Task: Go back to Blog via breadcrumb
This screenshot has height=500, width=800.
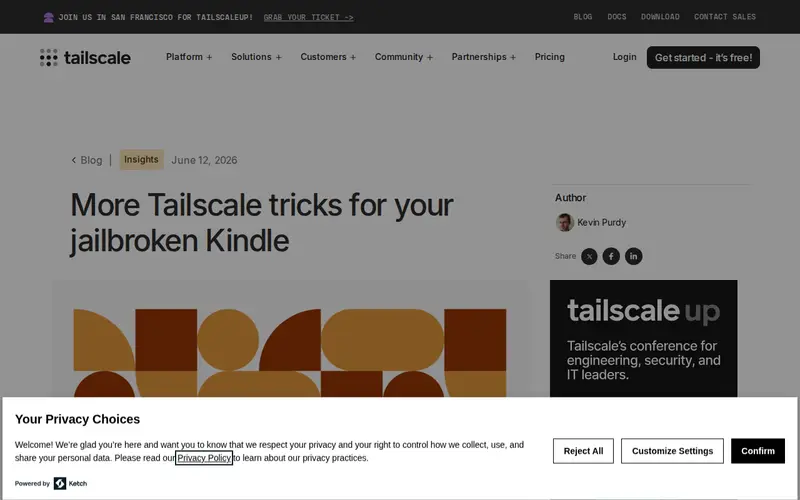Action: click(x=87, y=160)
